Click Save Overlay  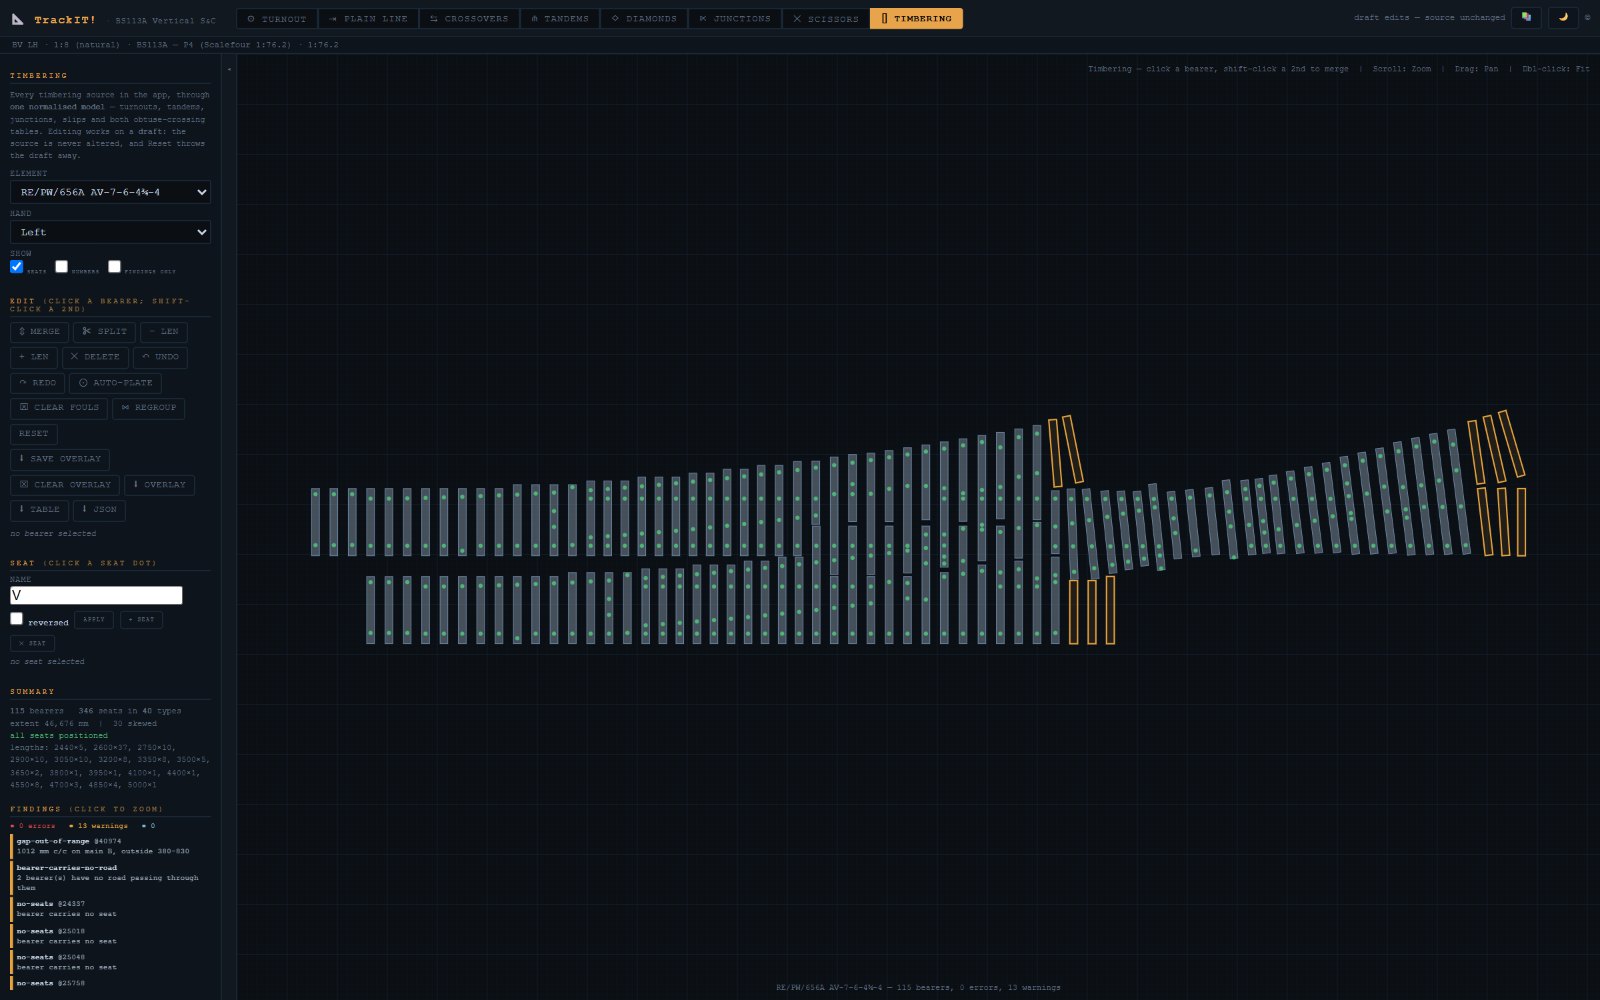(60, 459)
